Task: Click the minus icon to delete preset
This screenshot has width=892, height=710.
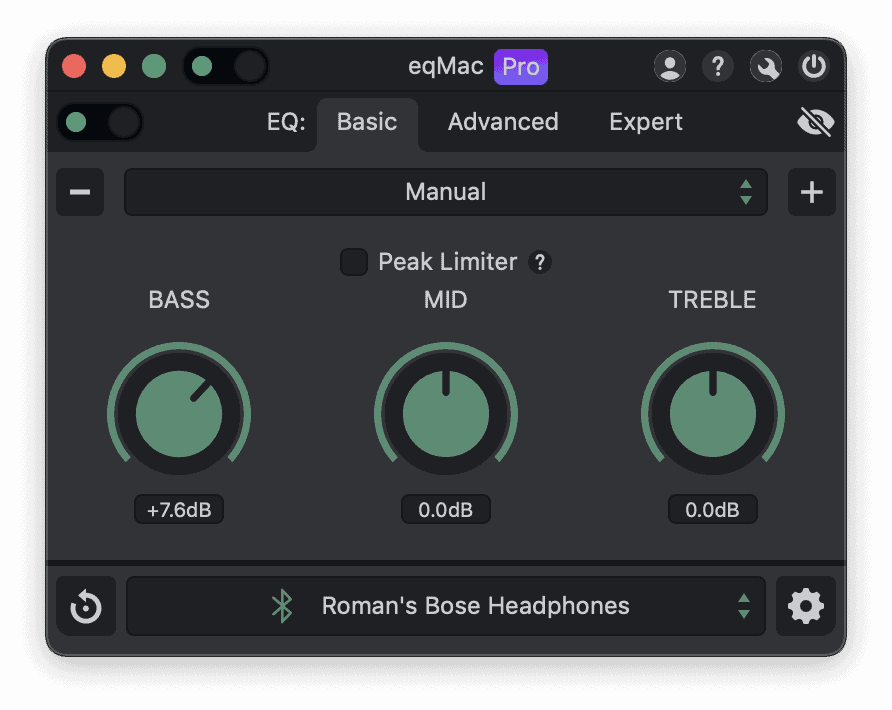Action: (80, 192)
